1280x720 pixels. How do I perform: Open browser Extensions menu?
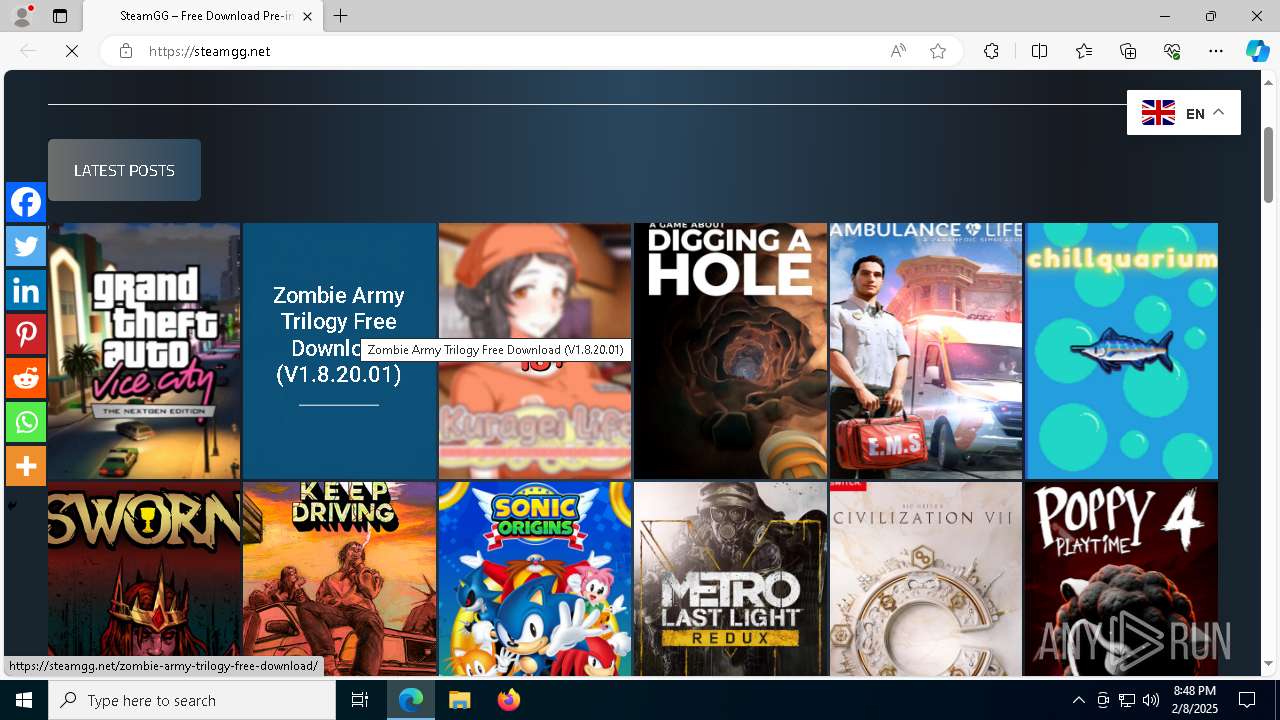click(x=991, y=51)
